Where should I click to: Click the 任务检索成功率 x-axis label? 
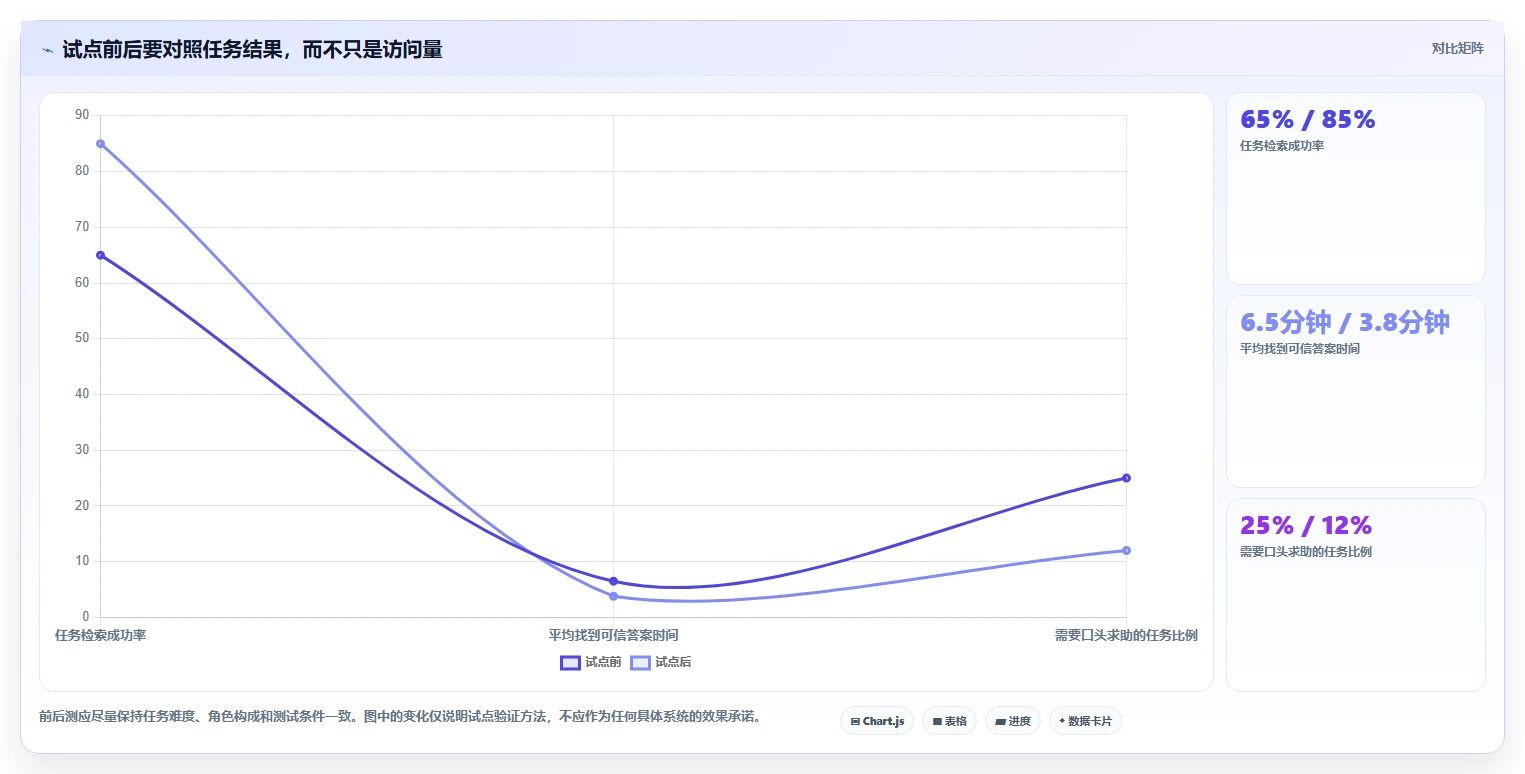pos(100,635)
